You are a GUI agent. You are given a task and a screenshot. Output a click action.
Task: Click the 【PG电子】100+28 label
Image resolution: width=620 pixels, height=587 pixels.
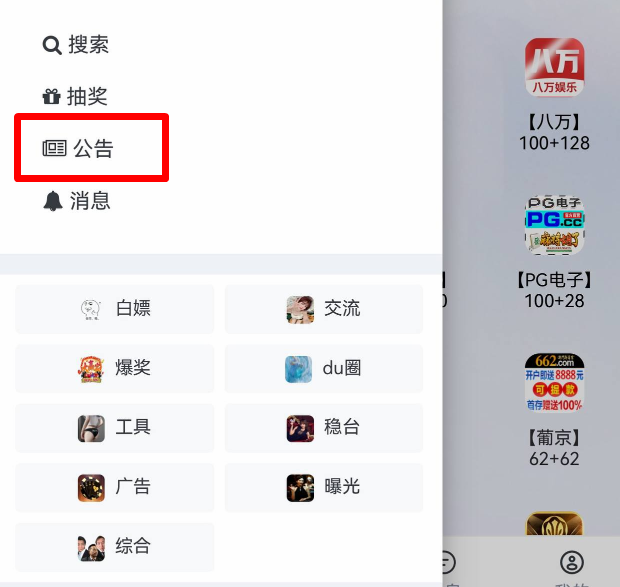click(554, 290)
